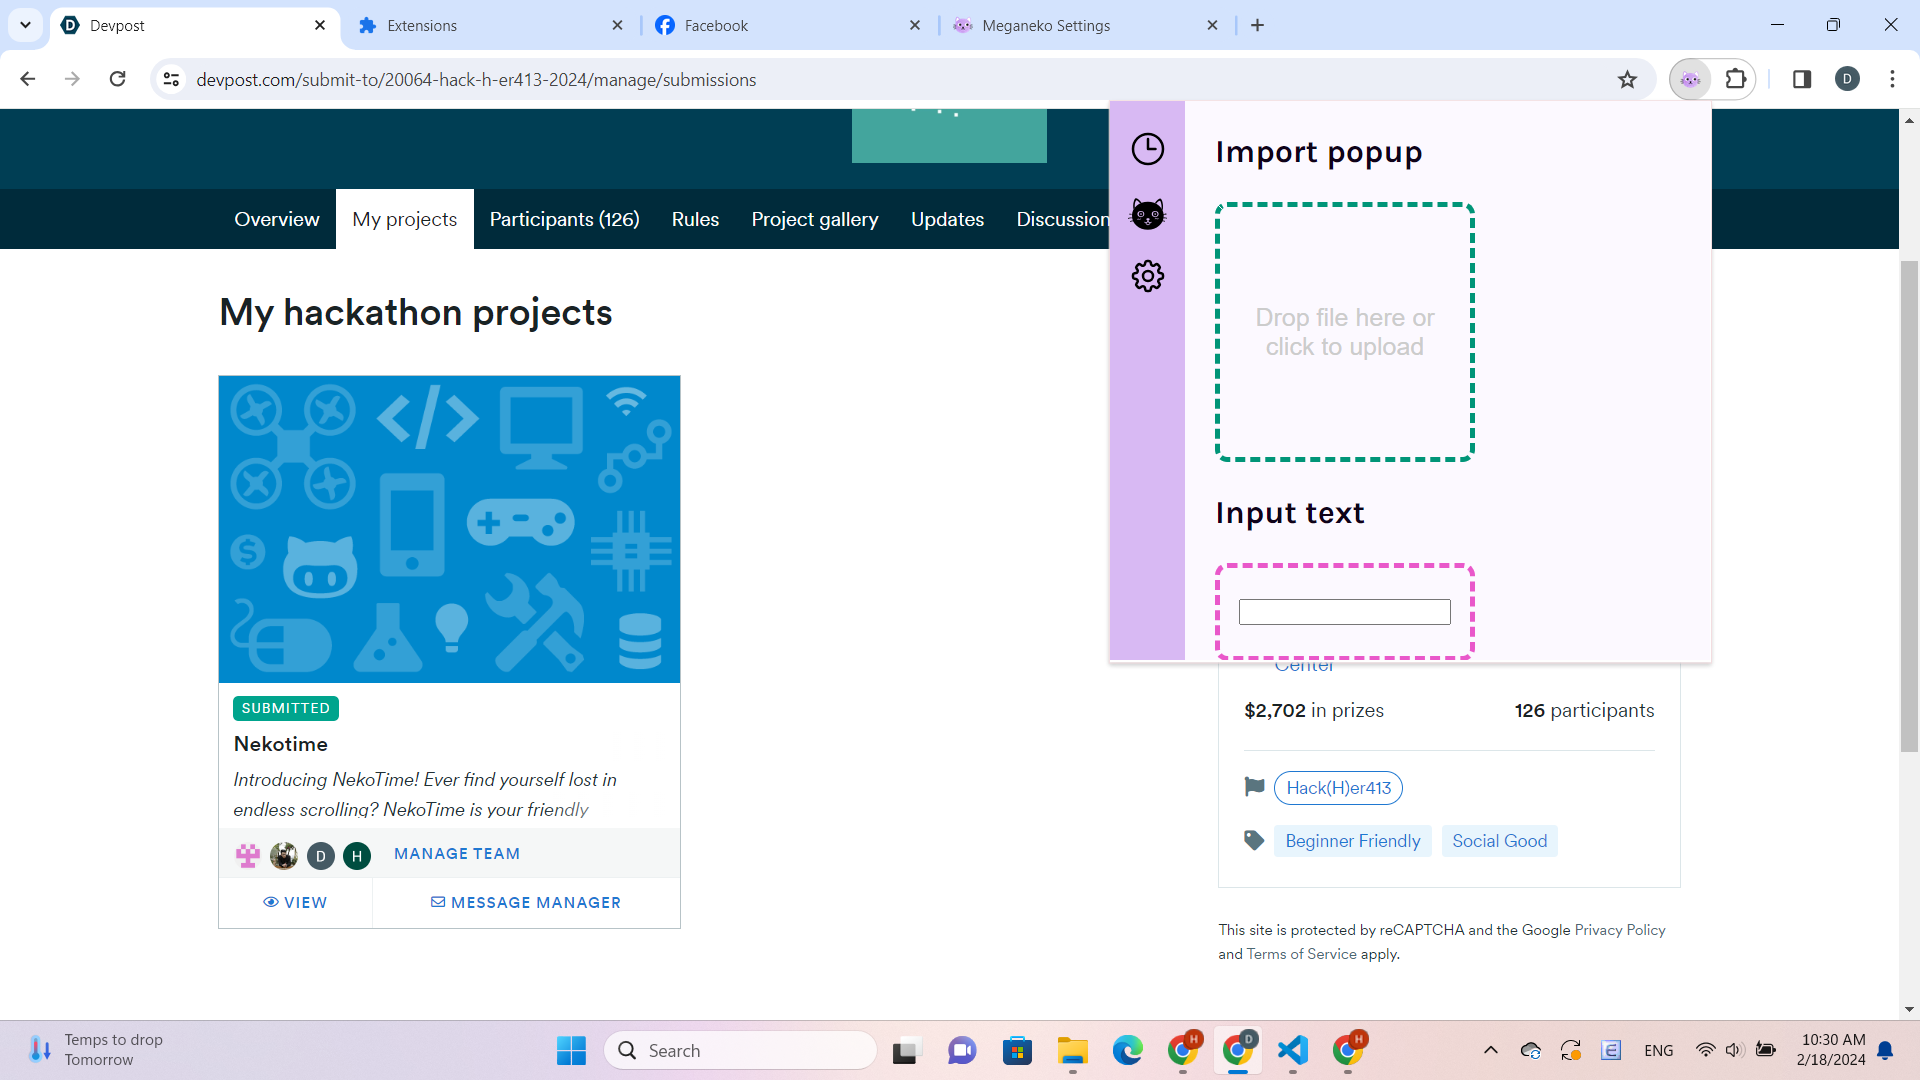Viewport: 1920px width, 1080px height.
Task: Click the Meganeko extension icon in toolbar
Action: (x=1690, y=80)
